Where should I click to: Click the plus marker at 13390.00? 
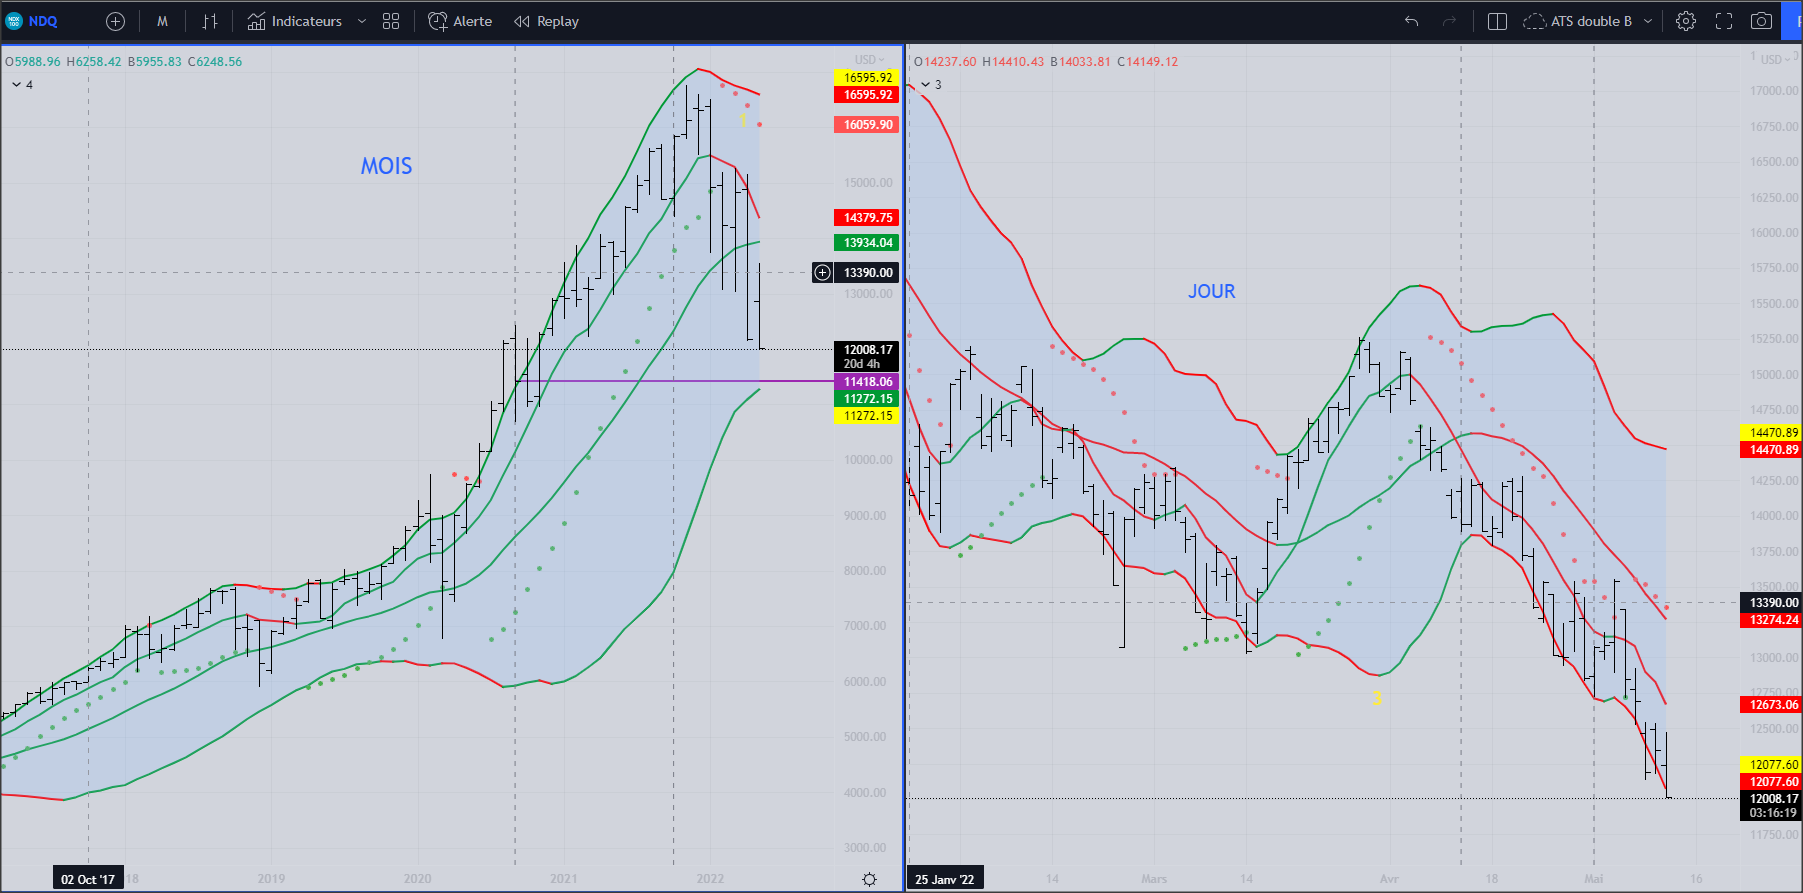click(x=822, y=272)
